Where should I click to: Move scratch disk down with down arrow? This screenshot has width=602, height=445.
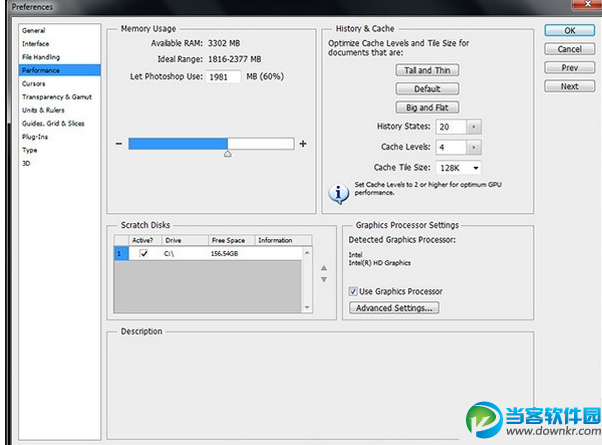(324, 280)
